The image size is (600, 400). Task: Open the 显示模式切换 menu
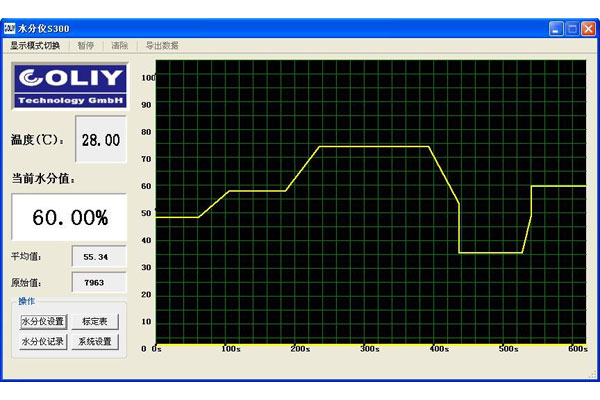tap(35, 46)
